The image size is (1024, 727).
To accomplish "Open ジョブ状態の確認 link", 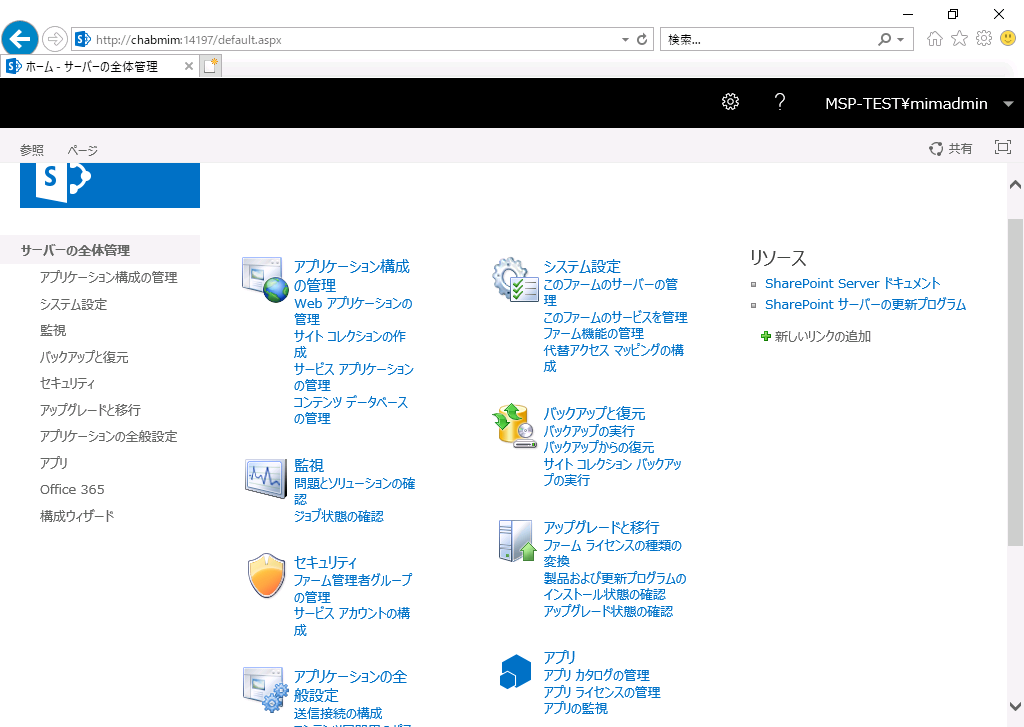I will tap(339, 516).
